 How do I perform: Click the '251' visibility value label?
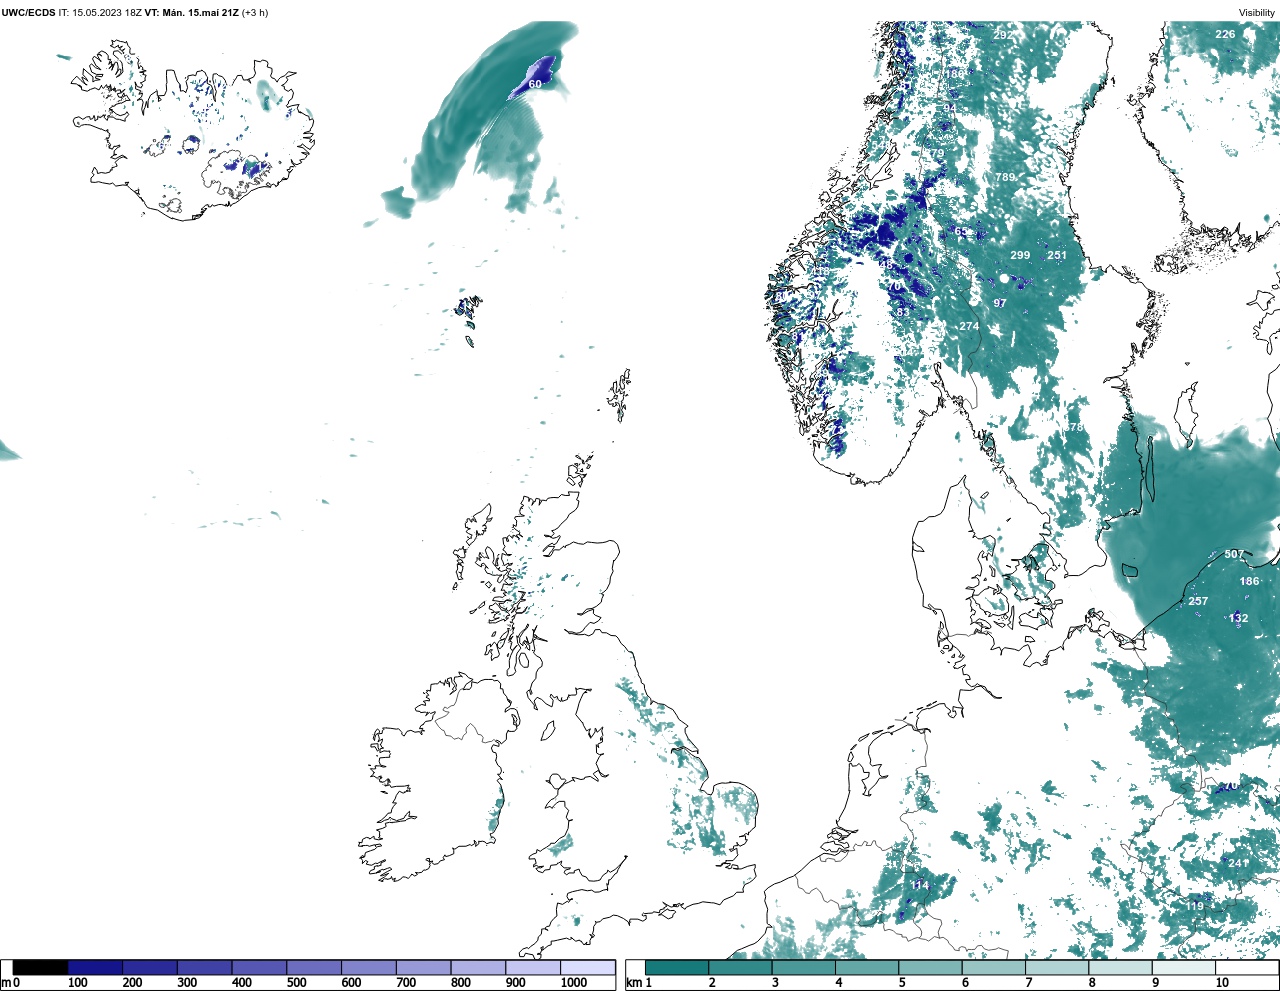pos(1057,255)
